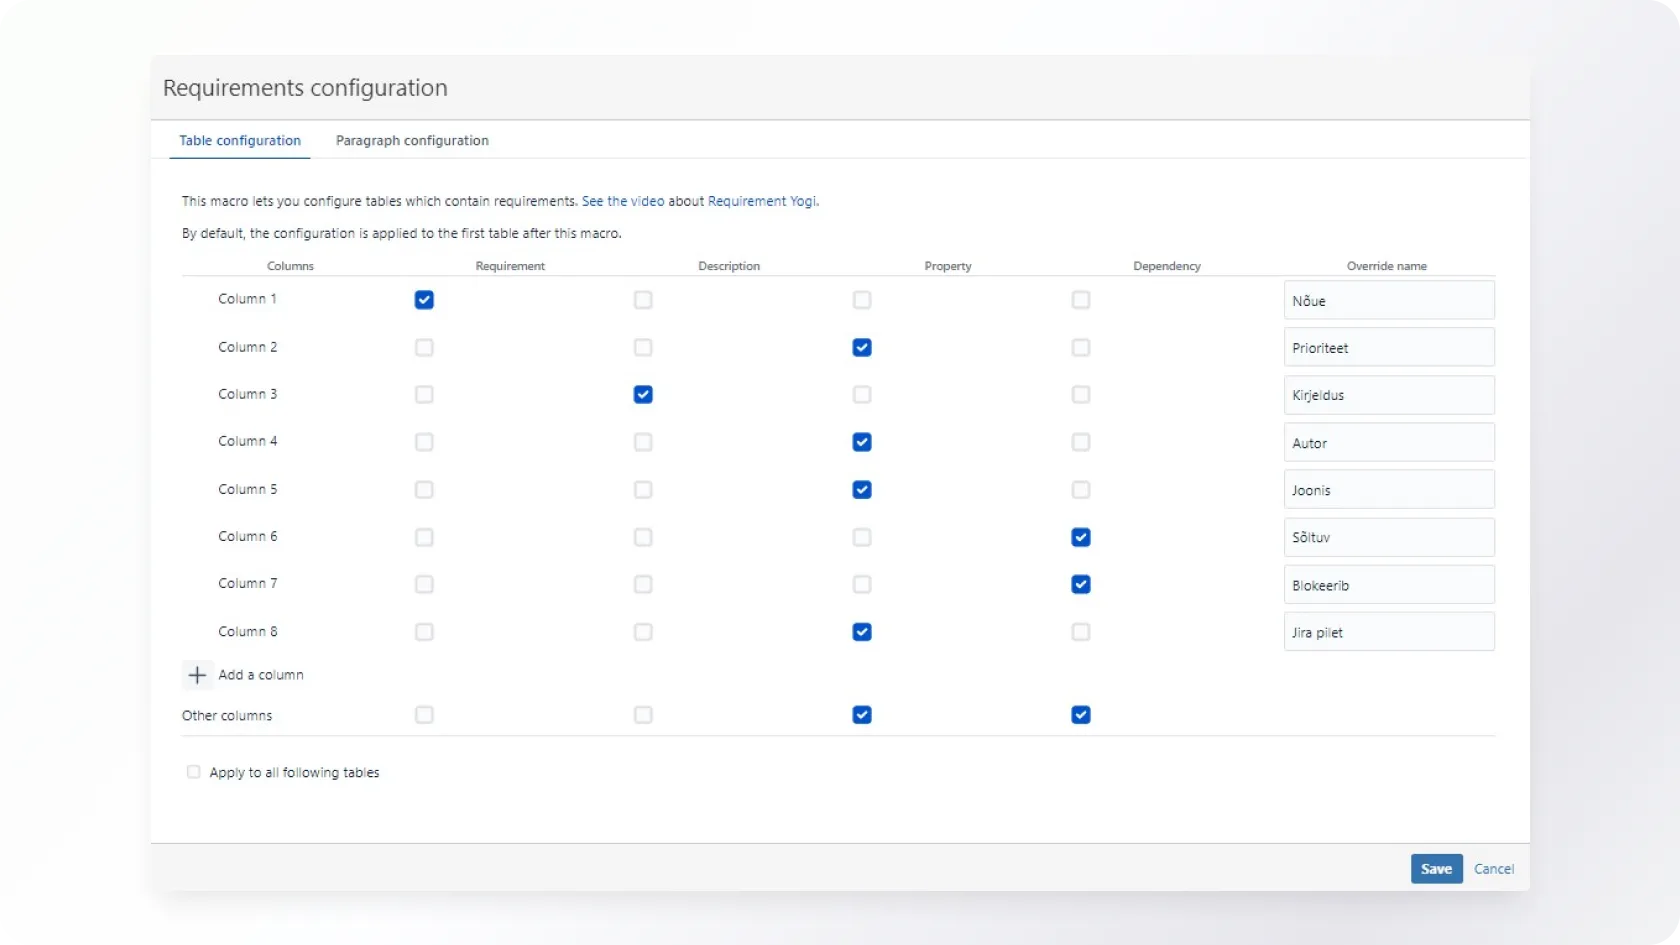Uncheck Requirement for Column 1
Screen dimensions: 1680x945
pos(424,300)
